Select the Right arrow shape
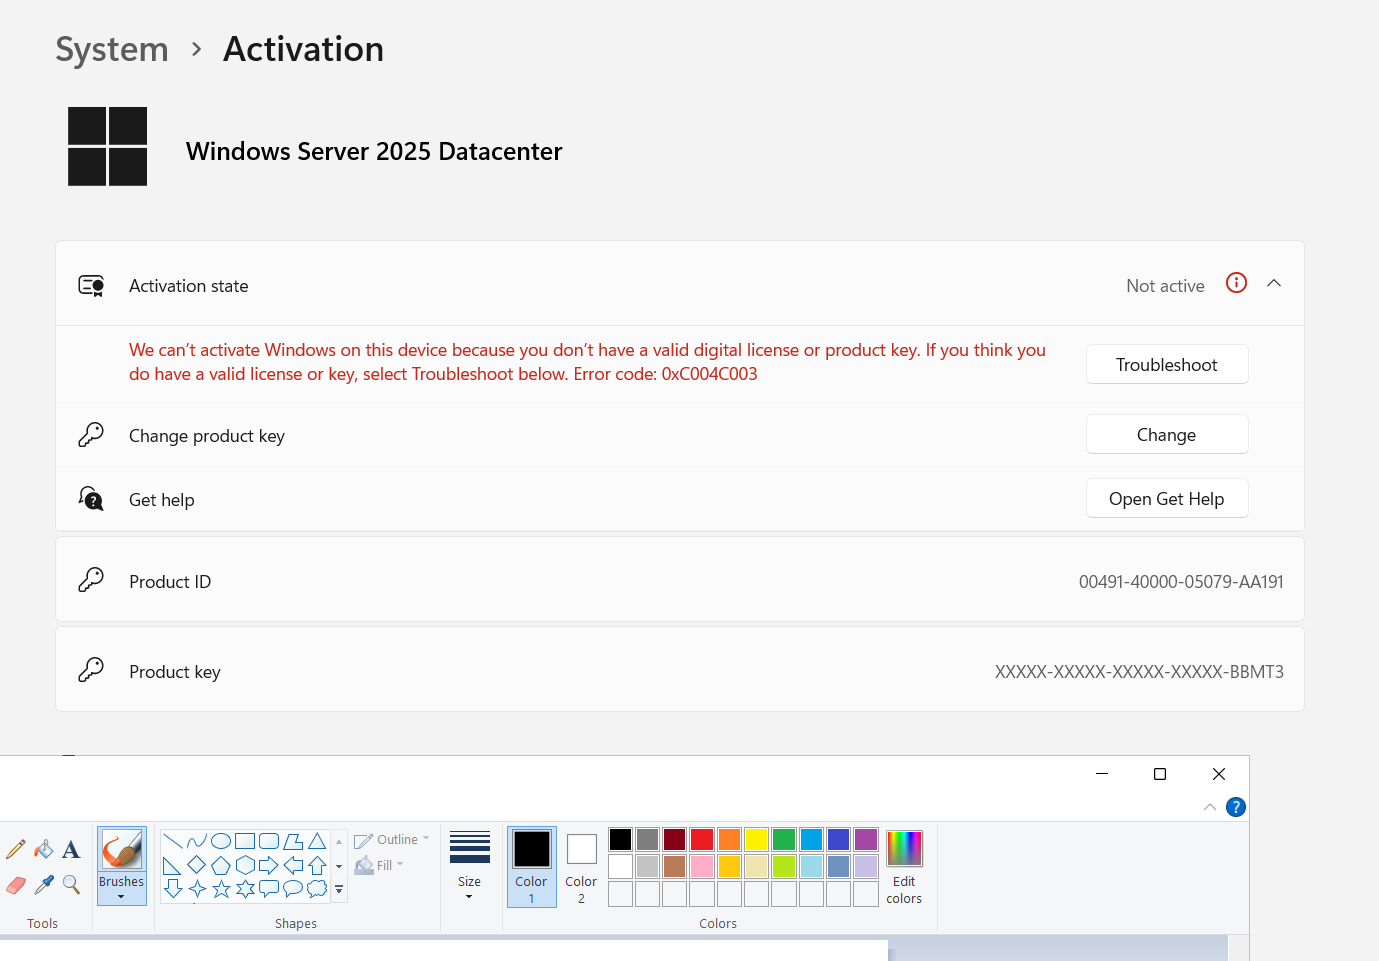The image size is (1379, 961). tap(269, 865)
